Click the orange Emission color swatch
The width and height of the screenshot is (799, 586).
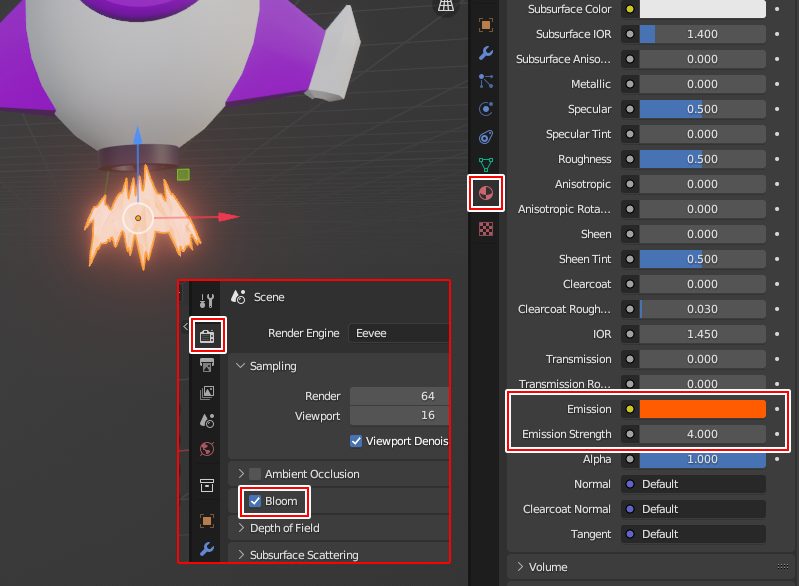click(702, 409)
